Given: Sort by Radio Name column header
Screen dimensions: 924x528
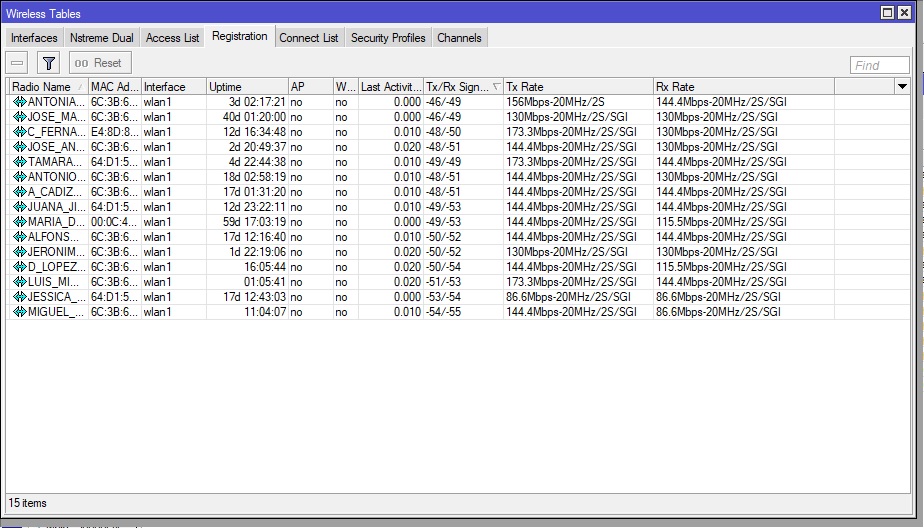Looking at the screenshot, I should [x=47, y=87].
